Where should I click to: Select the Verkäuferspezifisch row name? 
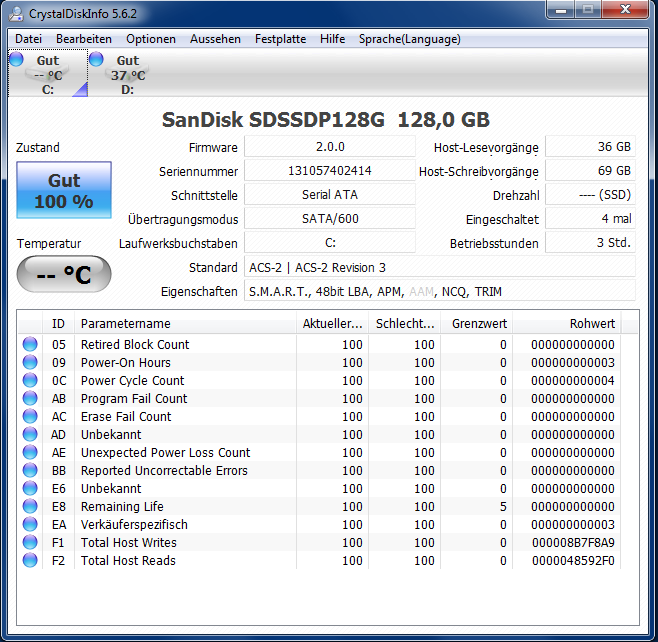point(134,525)
